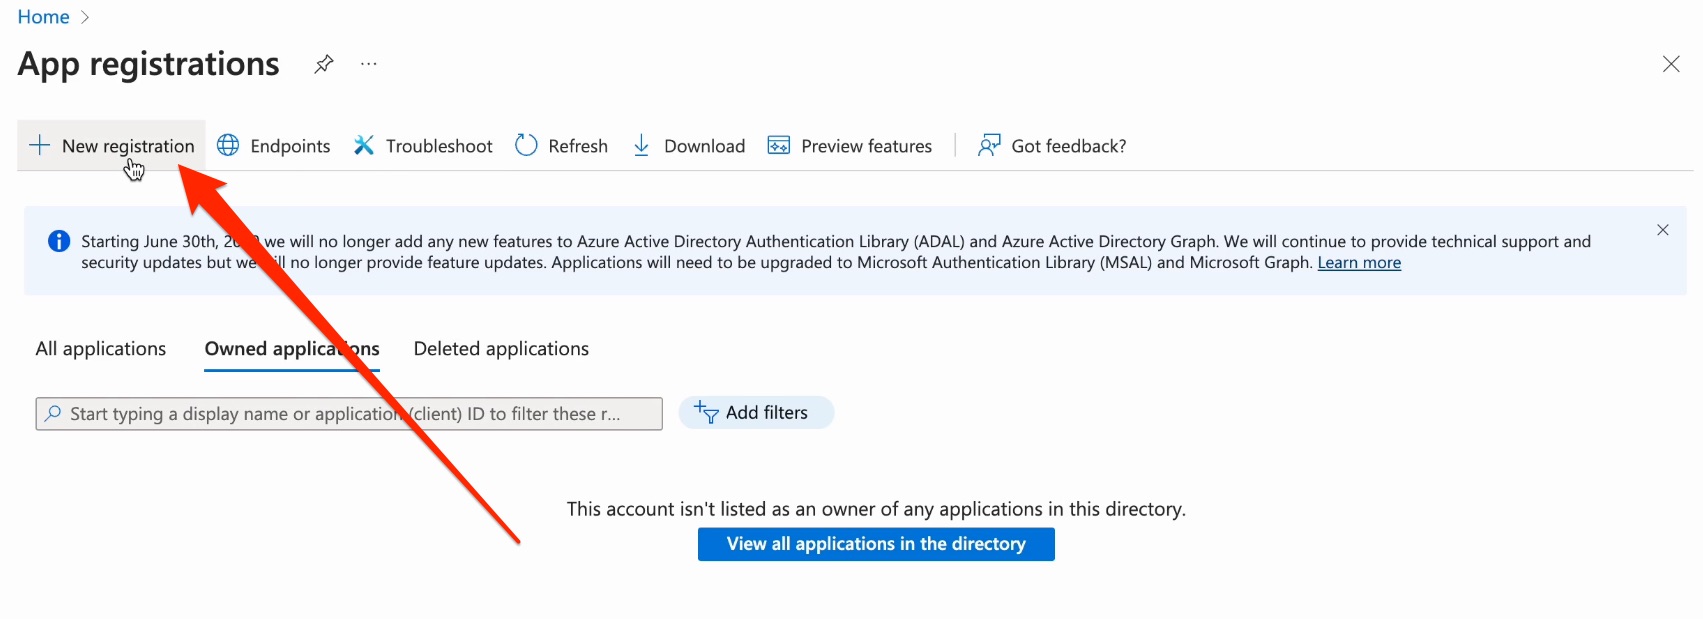Switch to Deleted applications tab
1703x619 pixels.
point(501,349)
